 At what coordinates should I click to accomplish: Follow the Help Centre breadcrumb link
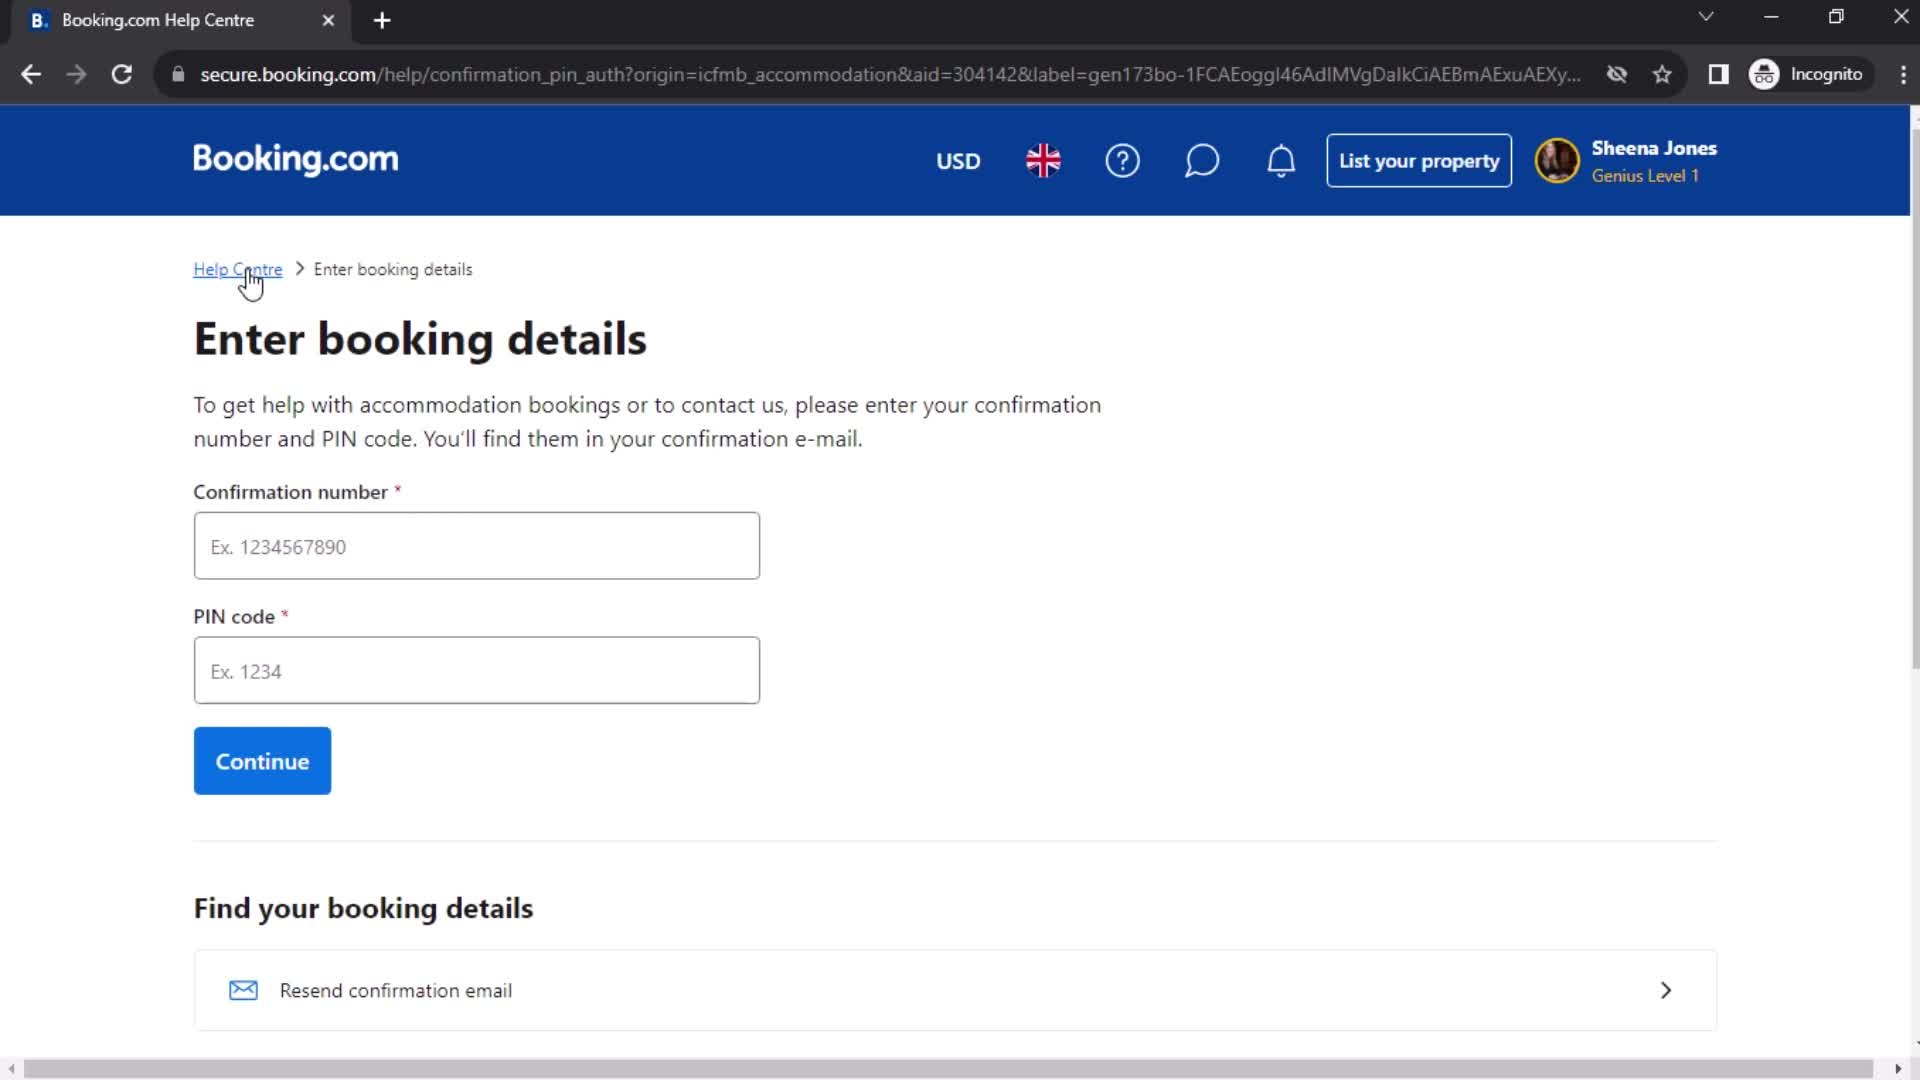[238, 269]
